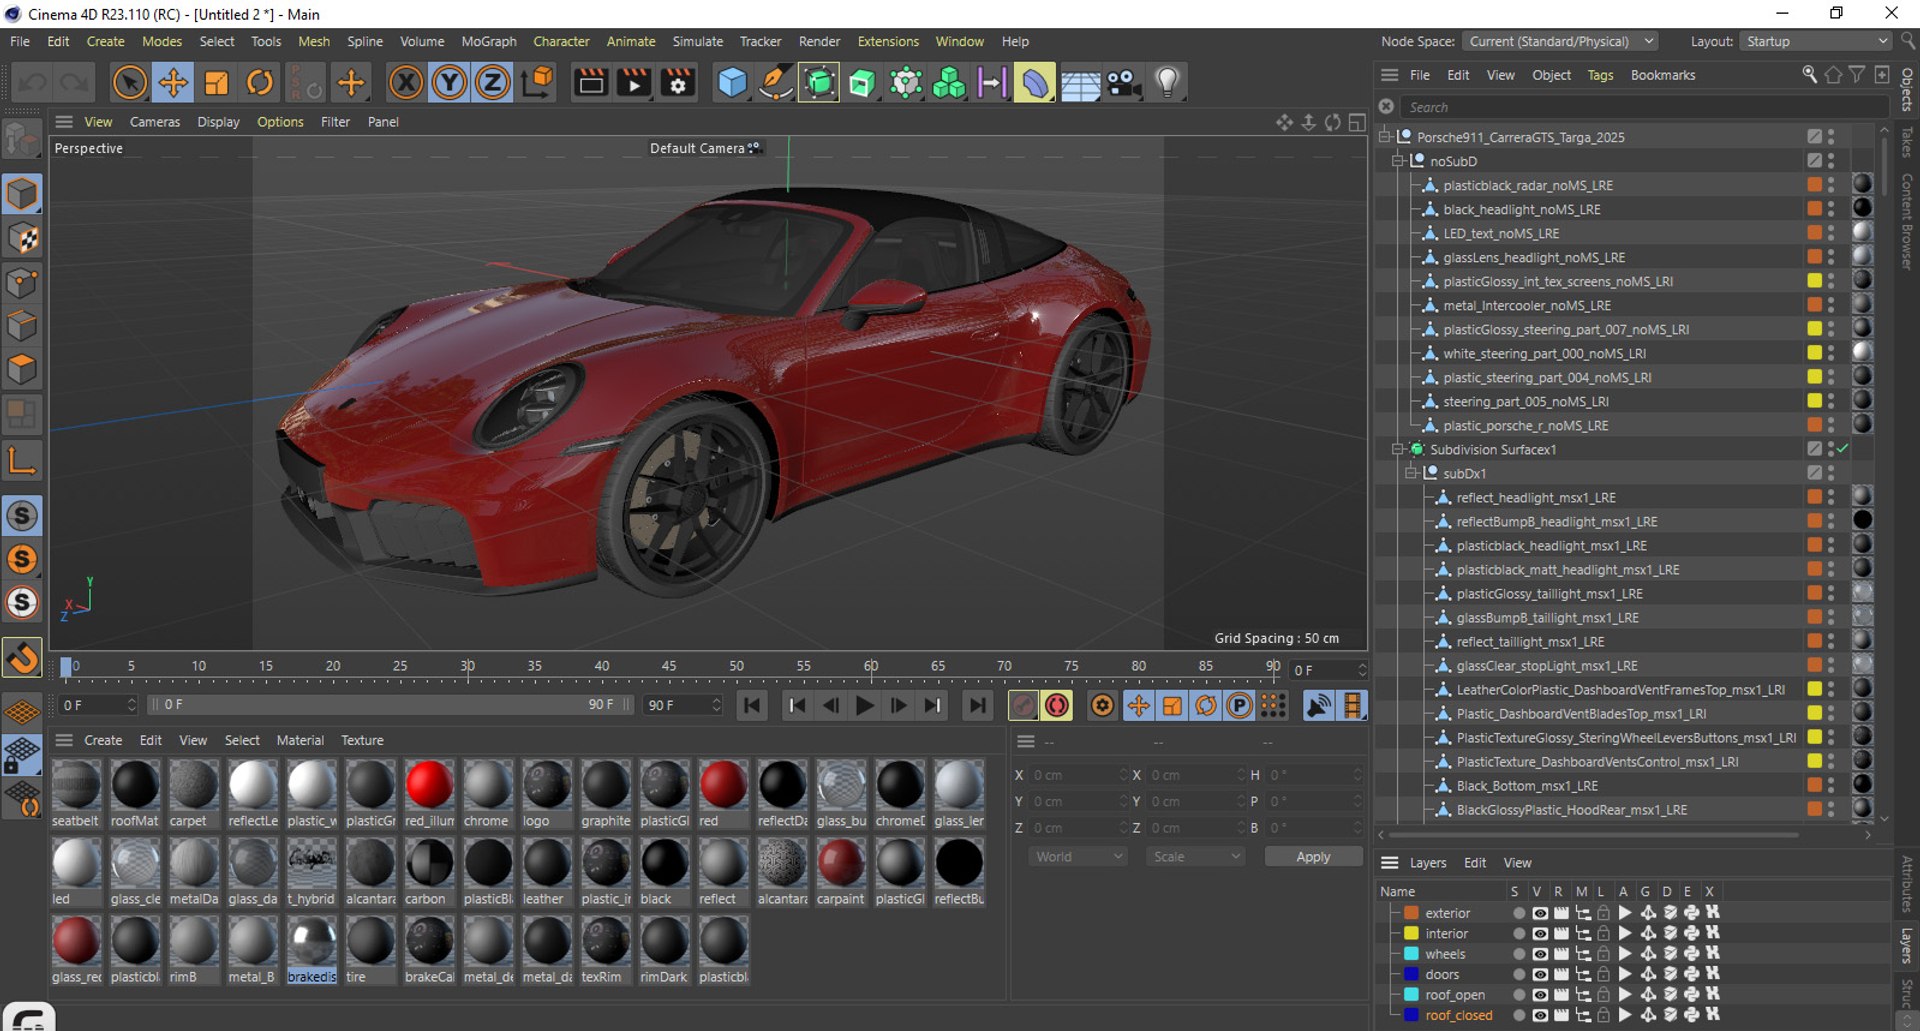The image size is (1920, 1031).
Task: Open the Scale mode dropdown
Action: click(x=1196, y=857)
